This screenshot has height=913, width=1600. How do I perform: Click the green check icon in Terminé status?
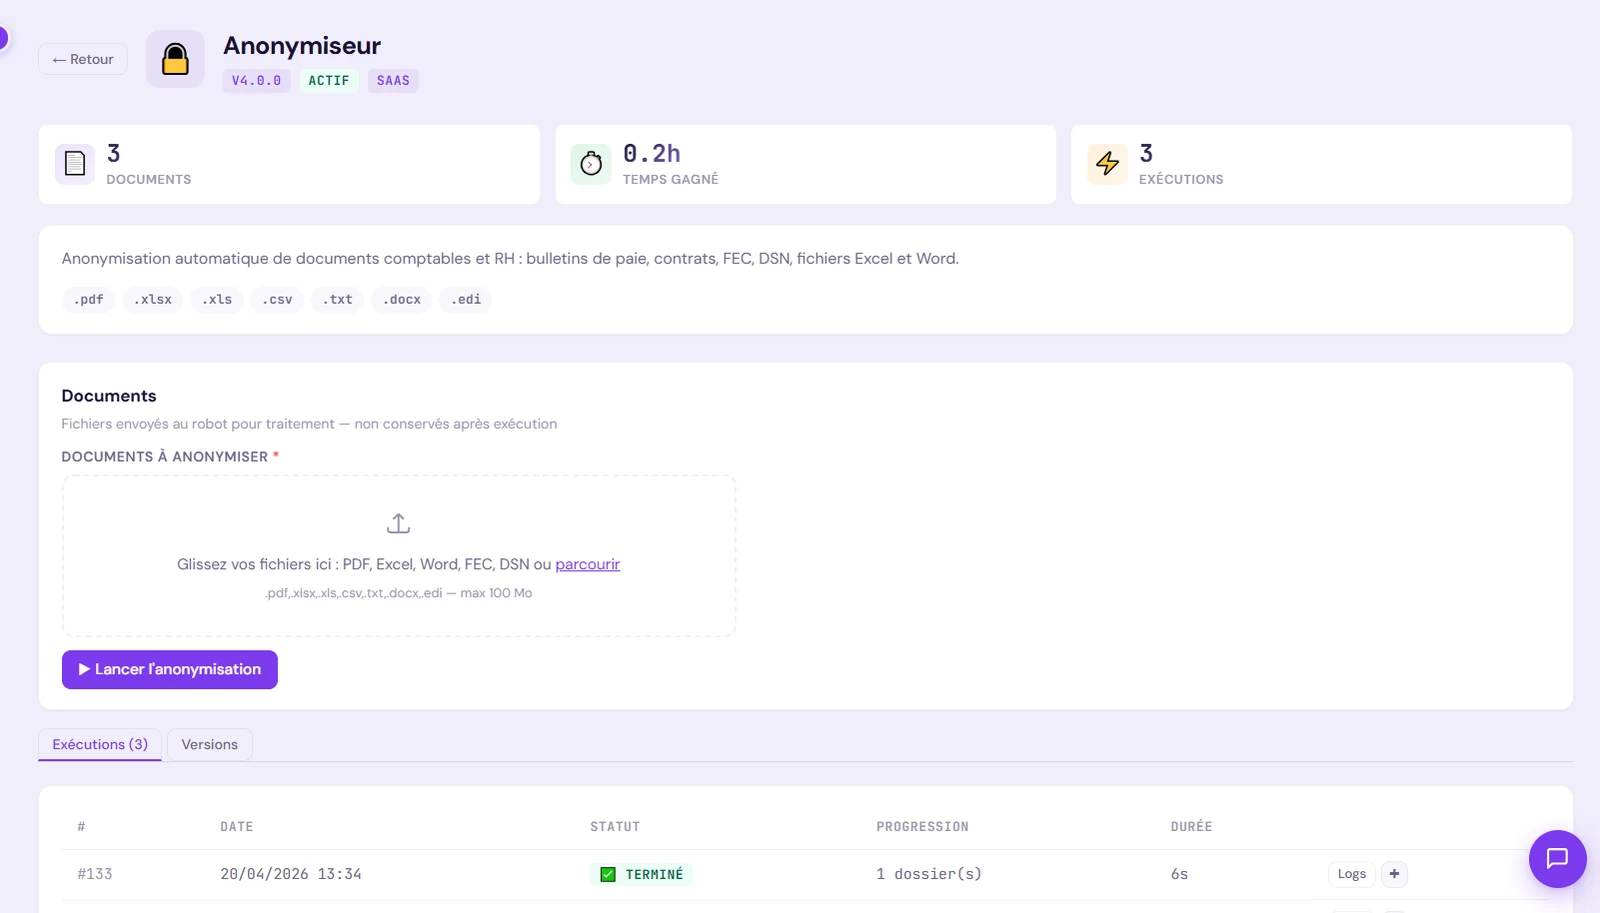point(607,874)
